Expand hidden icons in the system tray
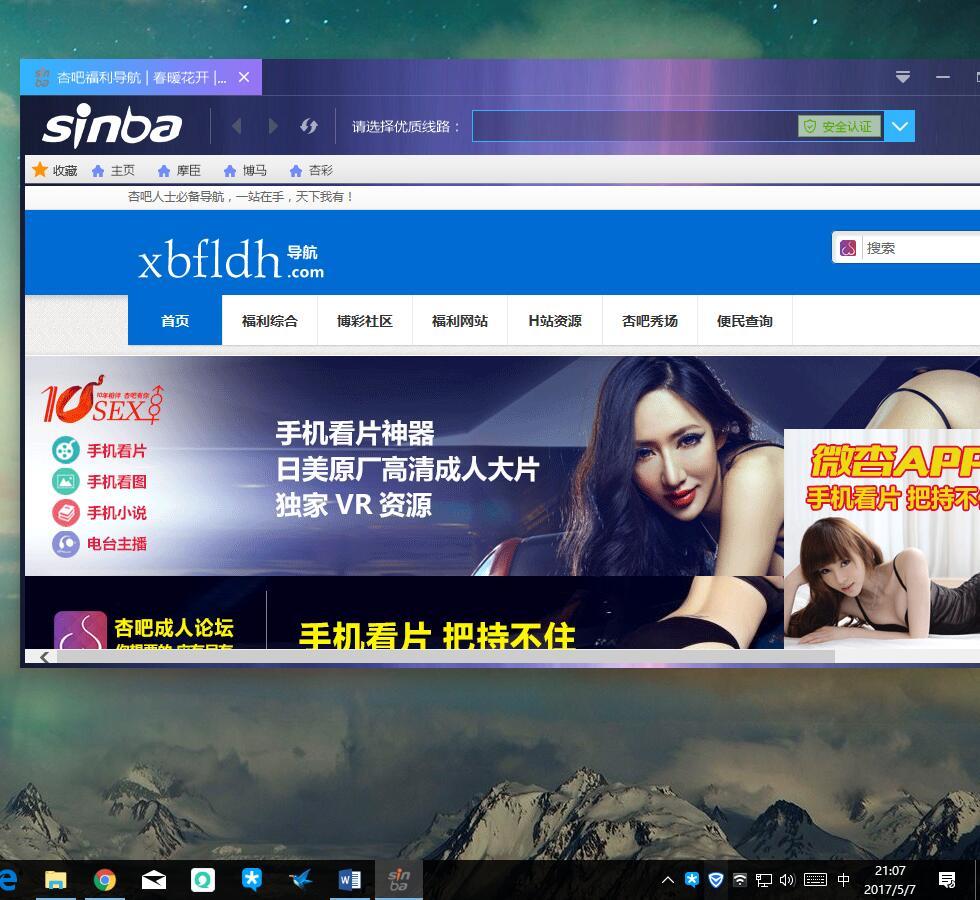Viewport: 980px width, 900px height. 667,879
